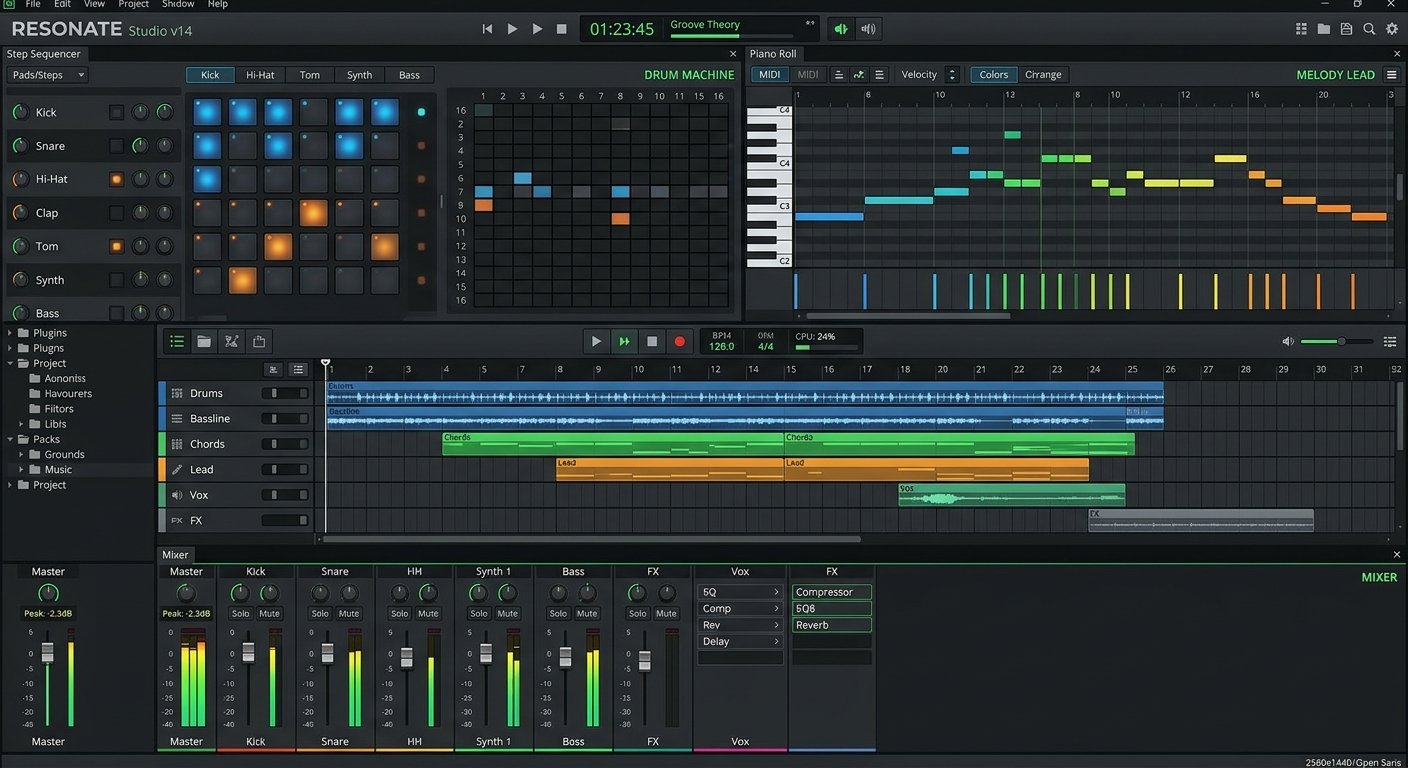Switch to the Hi-Hat drum tab
The height and width of the screenshot is (768, 1408).
pyautogui.click(x=260, y=75)
